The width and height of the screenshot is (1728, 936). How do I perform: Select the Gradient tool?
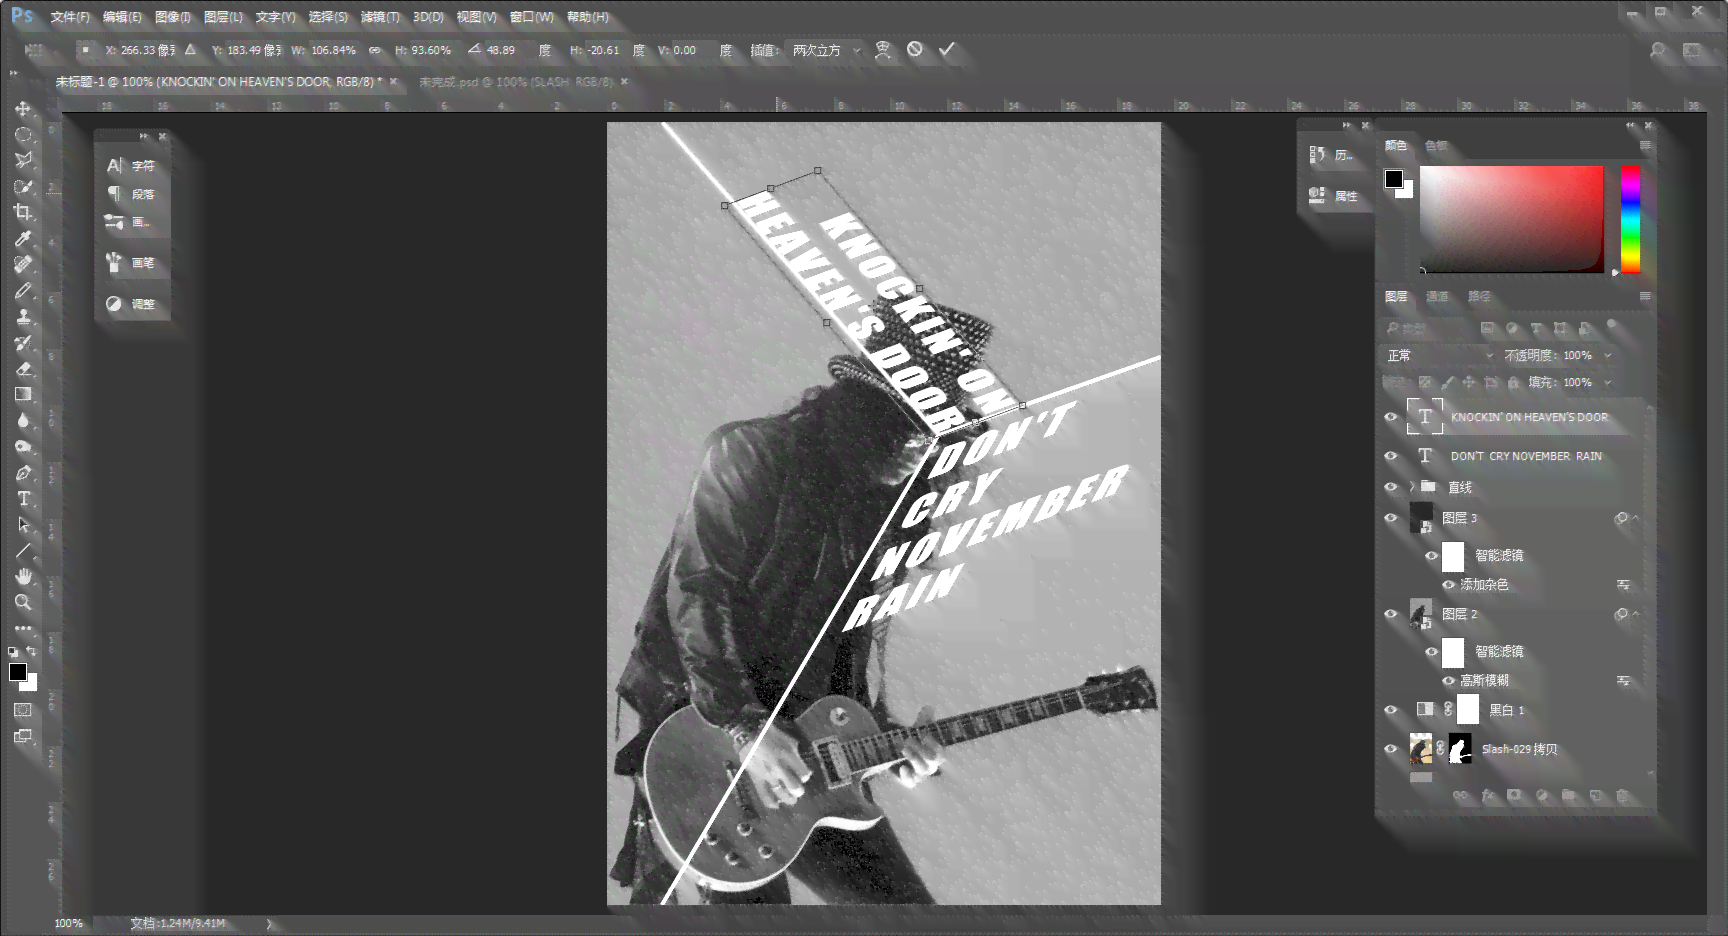(23, 394)
